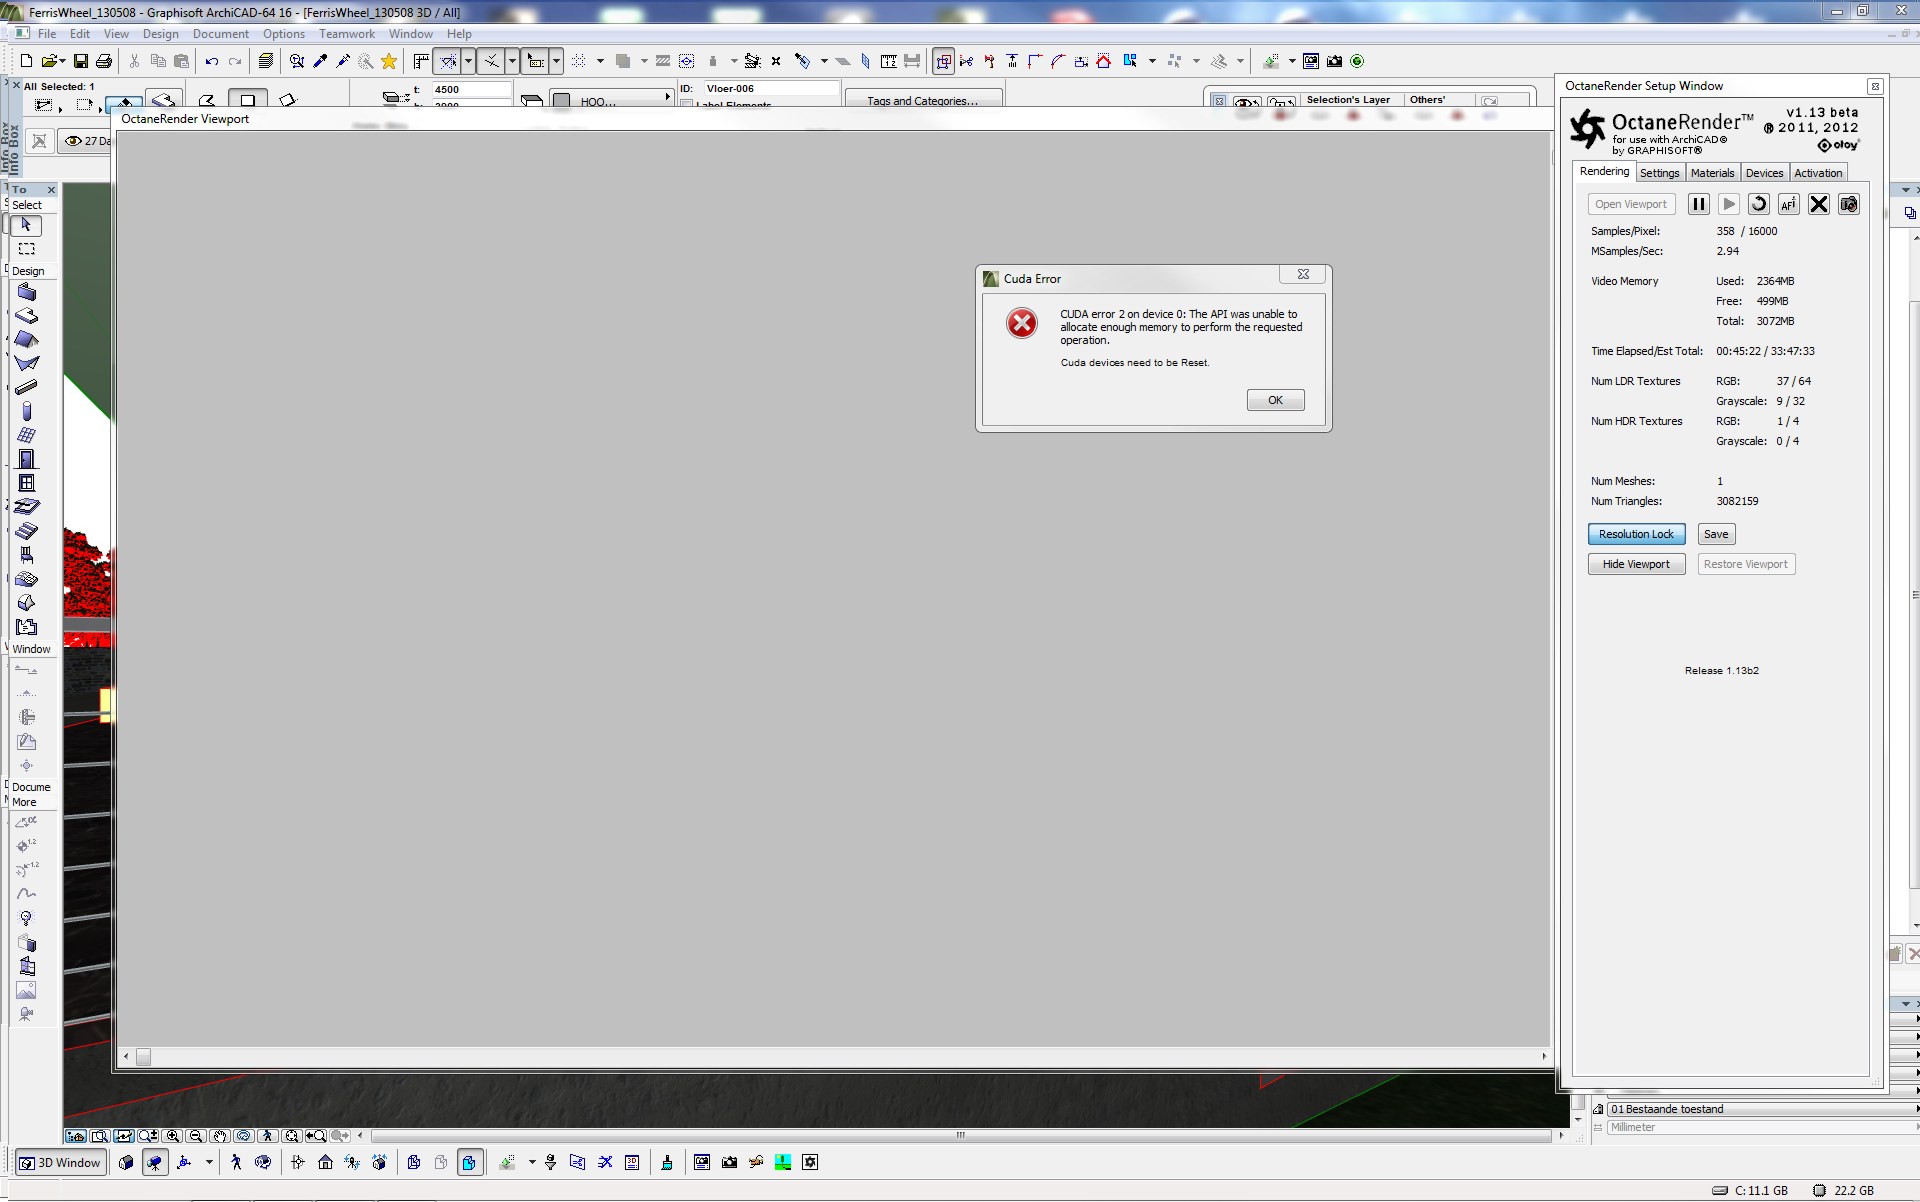Select the Marquee tool in toolbox

tap(27, 249)
